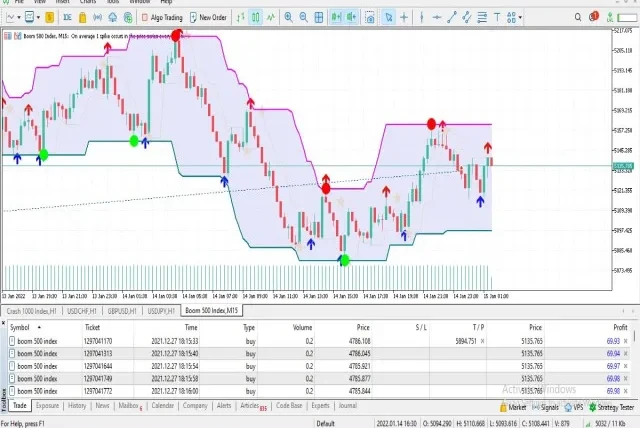
Task: Click the yellow dollar trading icon
Action: click(x=50, y=18)
